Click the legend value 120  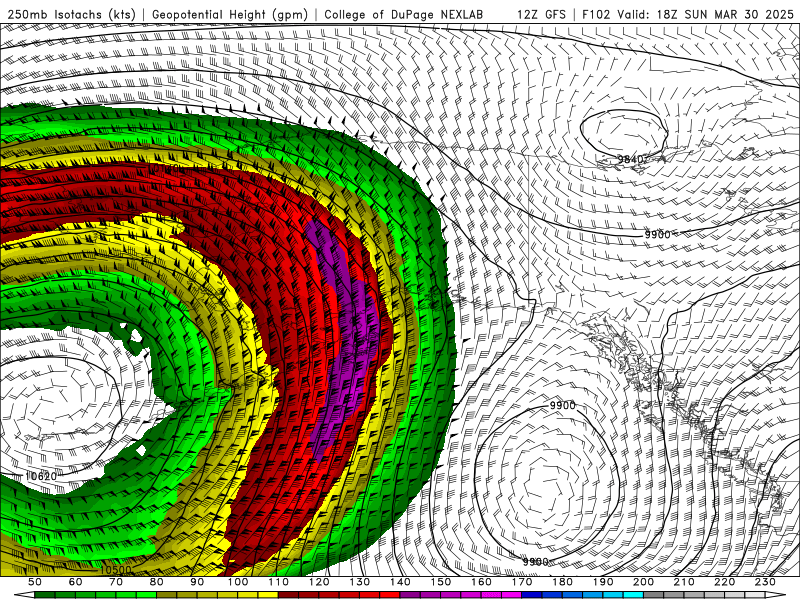click(x=319, y=582)
